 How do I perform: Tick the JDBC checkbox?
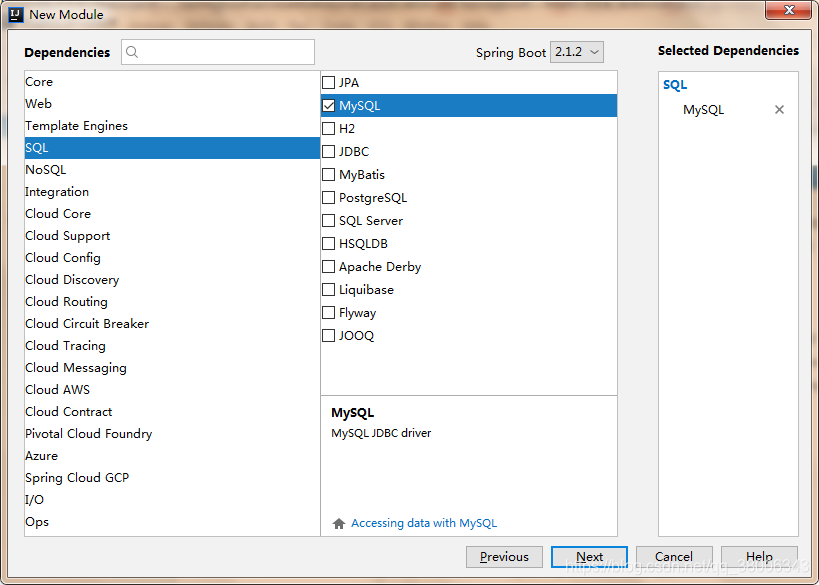pyautogui.click(x=329, y=151)
